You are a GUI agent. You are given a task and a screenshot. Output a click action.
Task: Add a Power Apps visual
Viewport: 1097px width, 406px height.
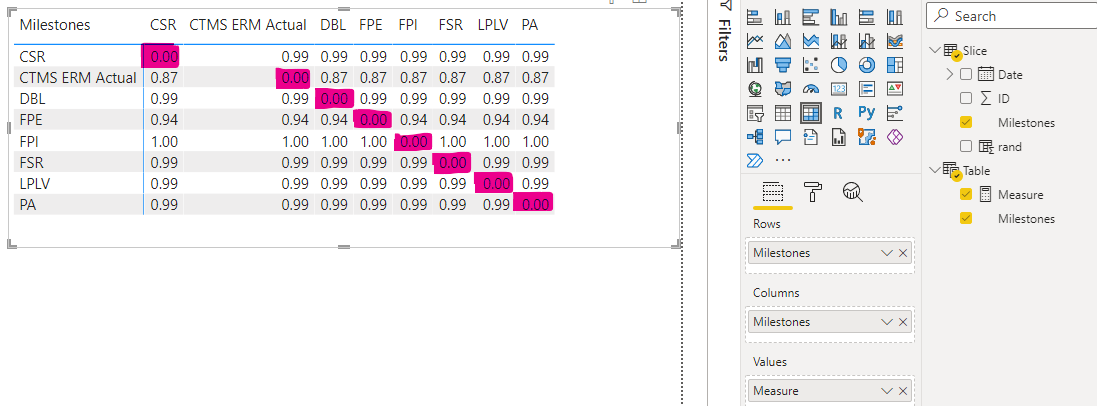click(x=895, y=136)
